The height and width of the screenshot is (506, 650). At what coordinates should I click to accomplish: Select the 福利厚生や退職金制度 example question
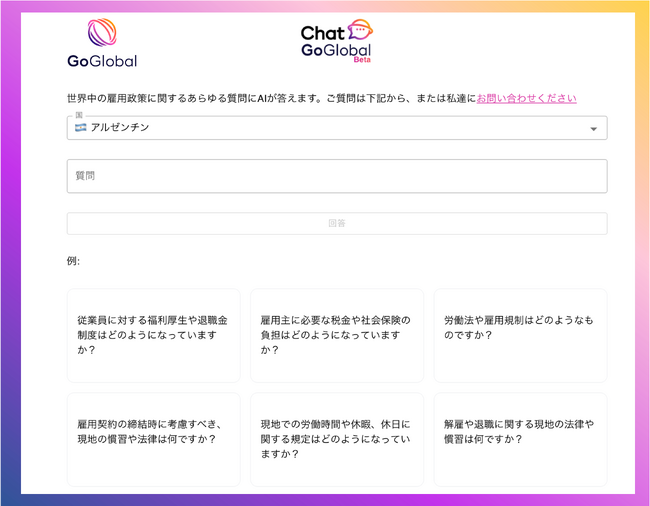point(154,335)
